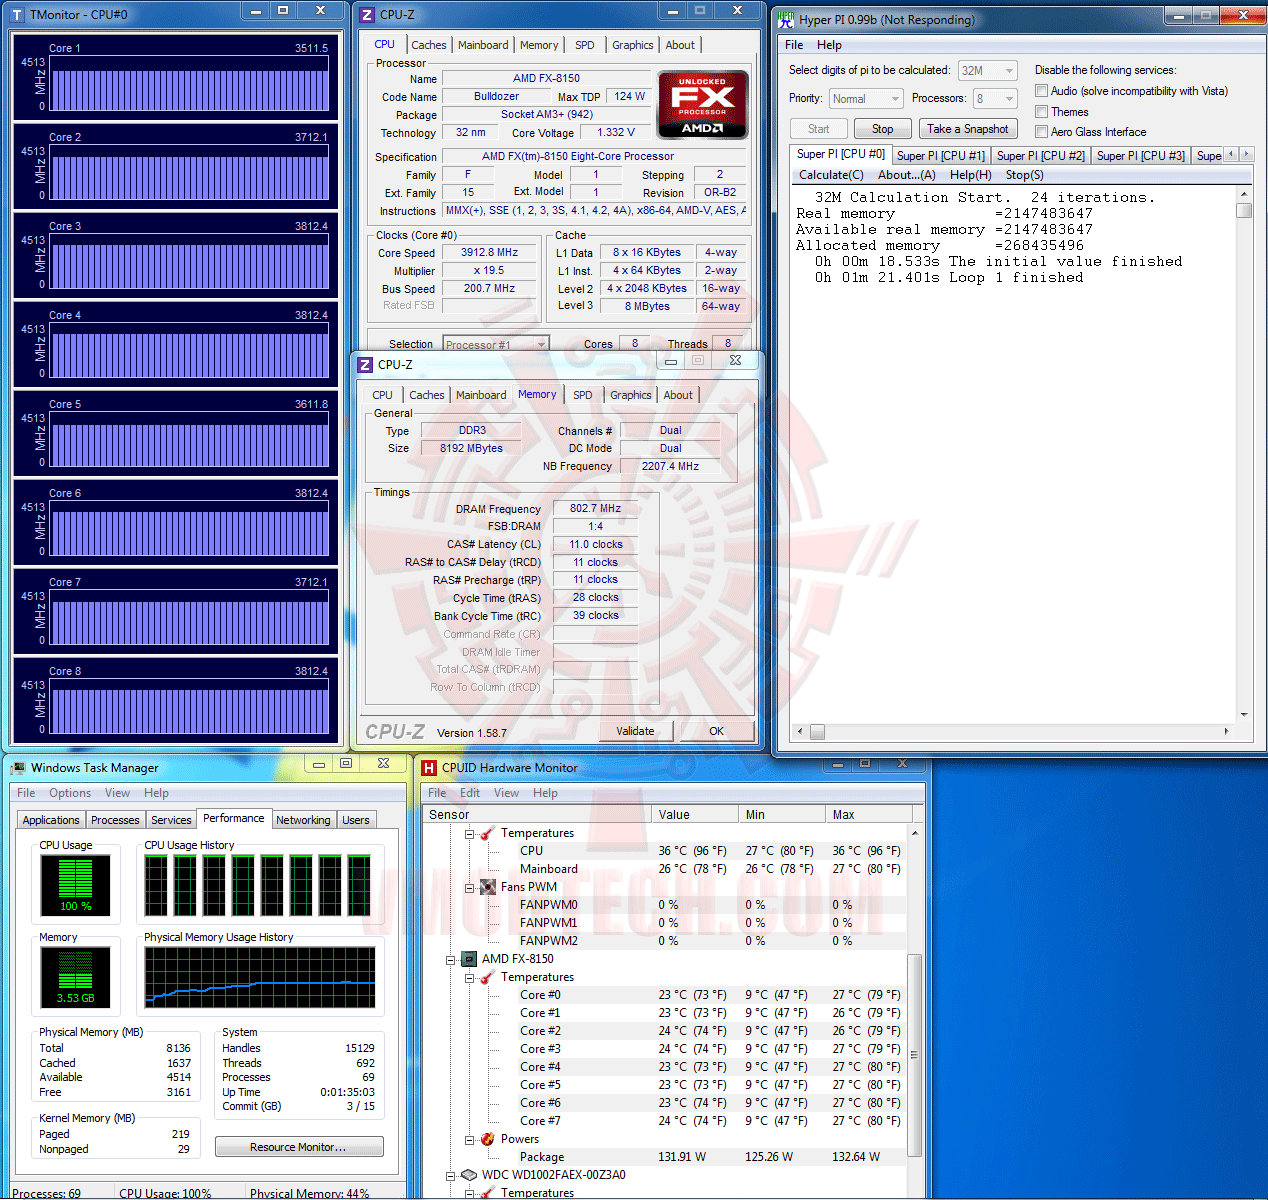This screenshot has height=1200, width=1268.
Task: Toggle the Themes checkbox in Hyper PI
Action: (1041, 112)
